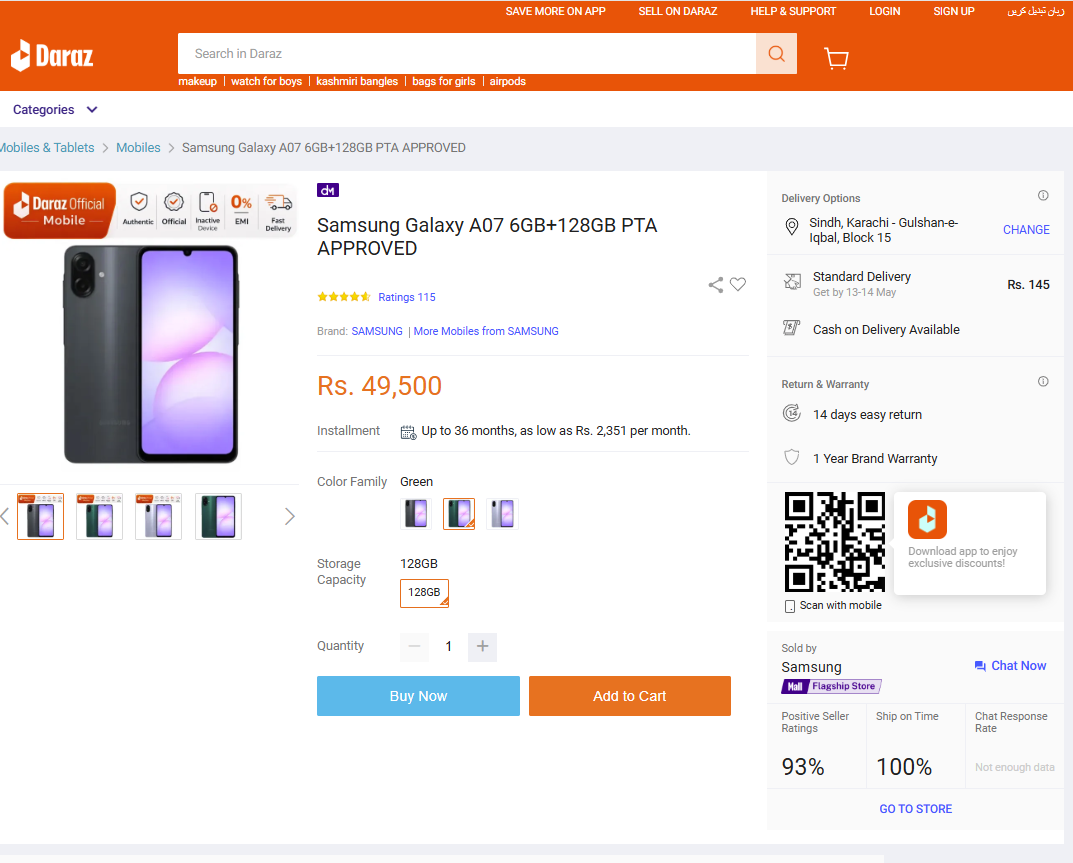Click the location pin icon

pos(792,227)
